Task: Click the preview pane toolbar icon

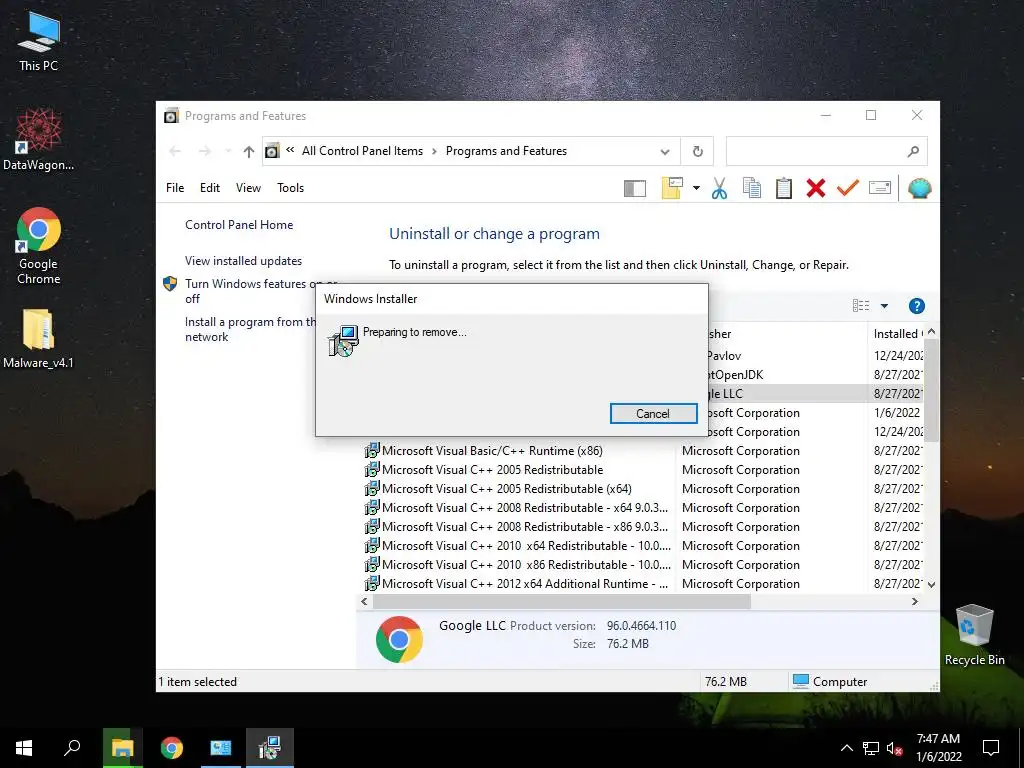Action: 635,189
